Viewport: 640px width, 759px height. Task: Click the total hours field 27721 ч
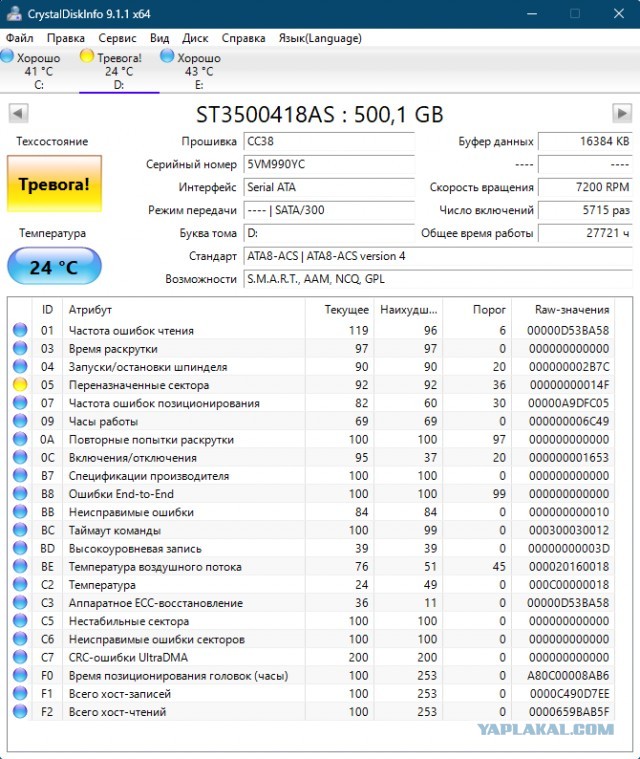(x=585, y=233)
